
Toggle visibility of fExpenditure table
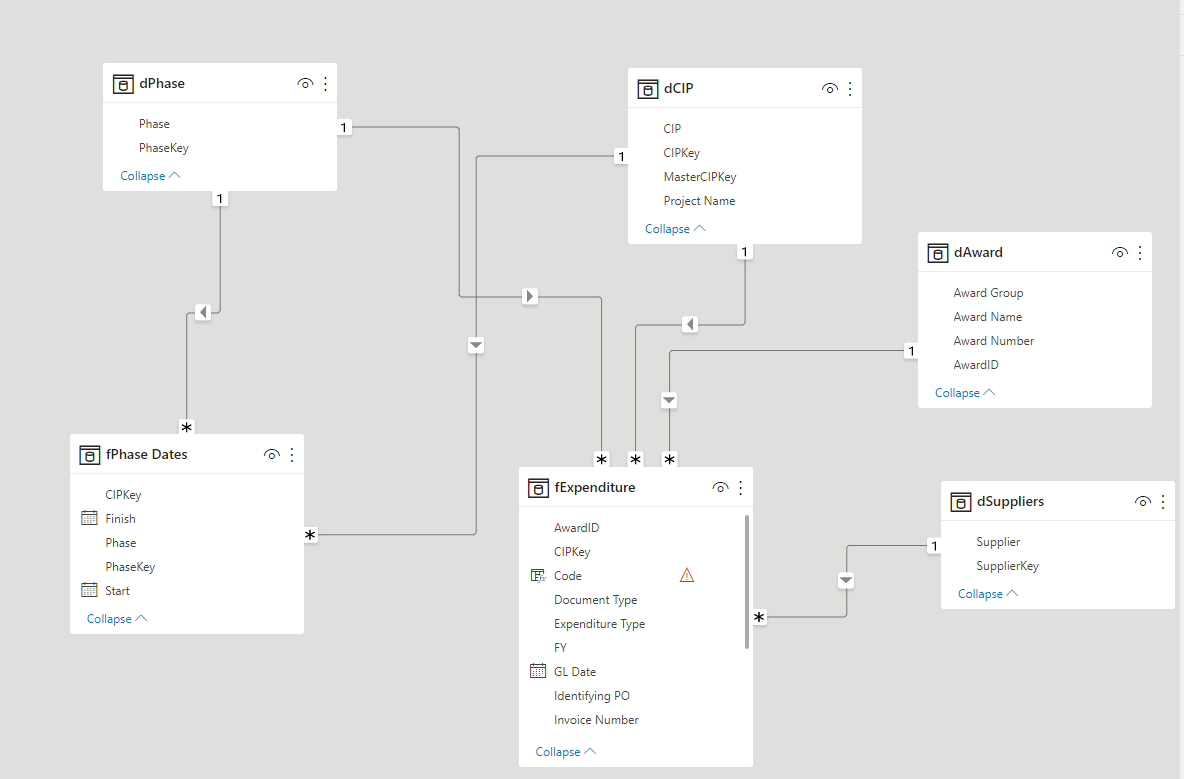click(x=720, y=488)
